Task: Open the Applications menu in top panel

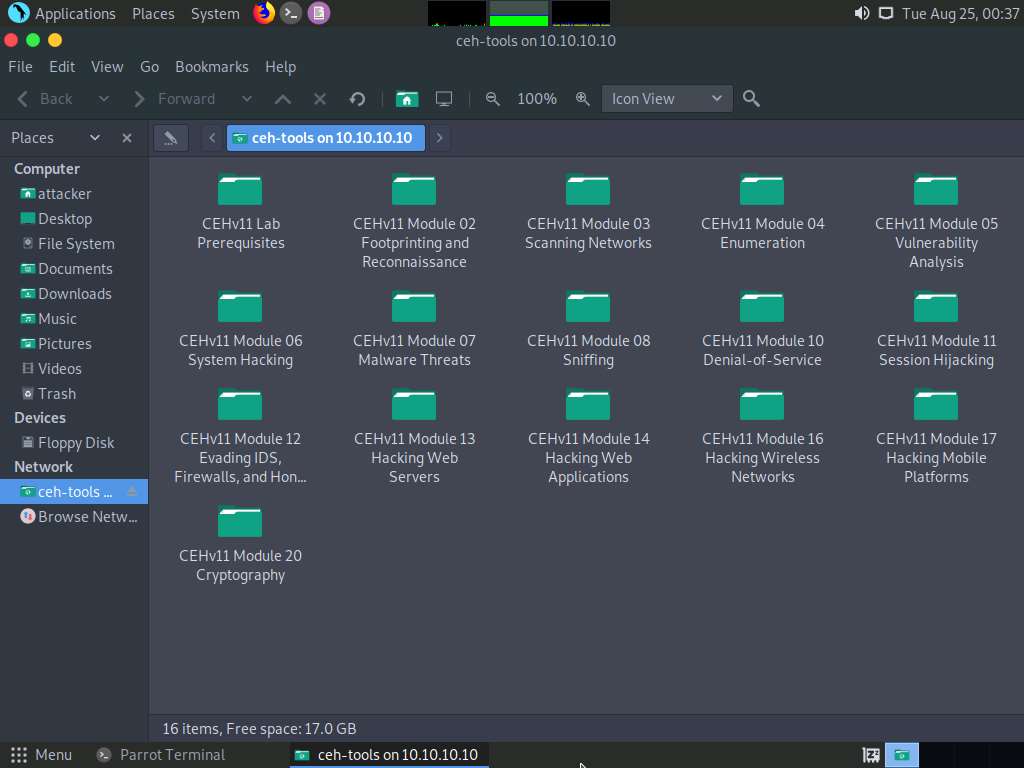Action: point(63,13)
